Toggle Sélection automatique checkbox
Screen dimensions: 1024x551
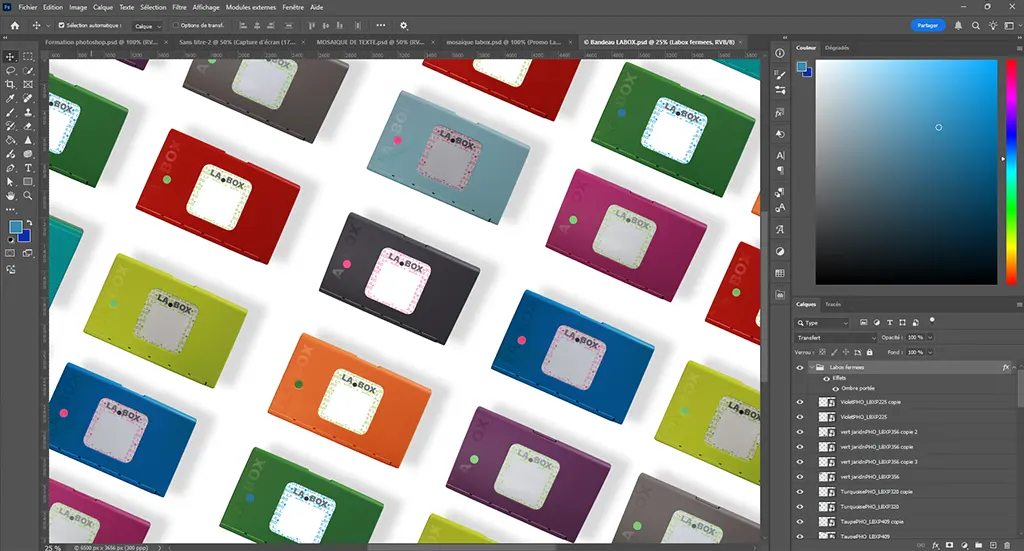61,25
